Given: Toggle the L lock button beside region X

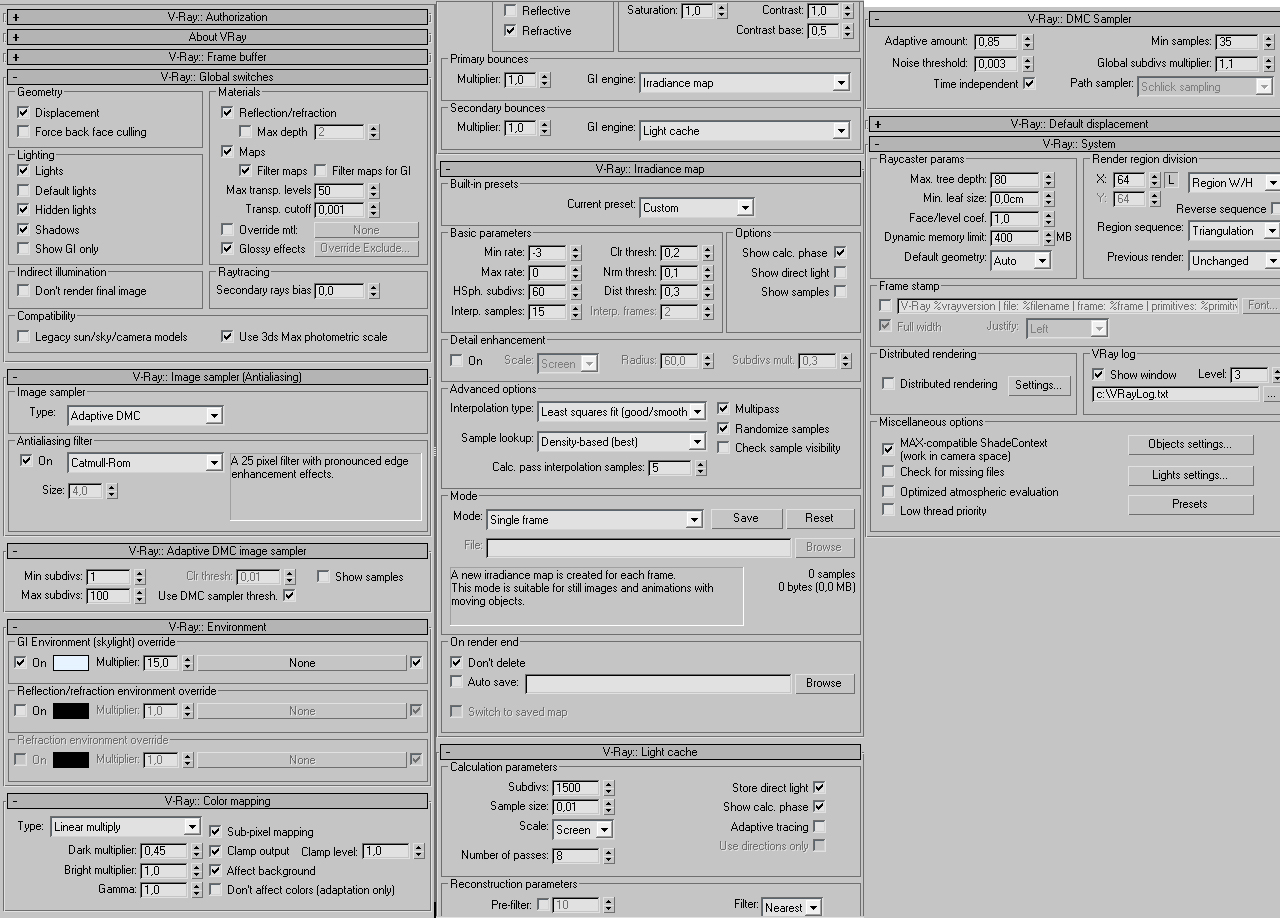Looking at the screenshot, I should 1171,180.
